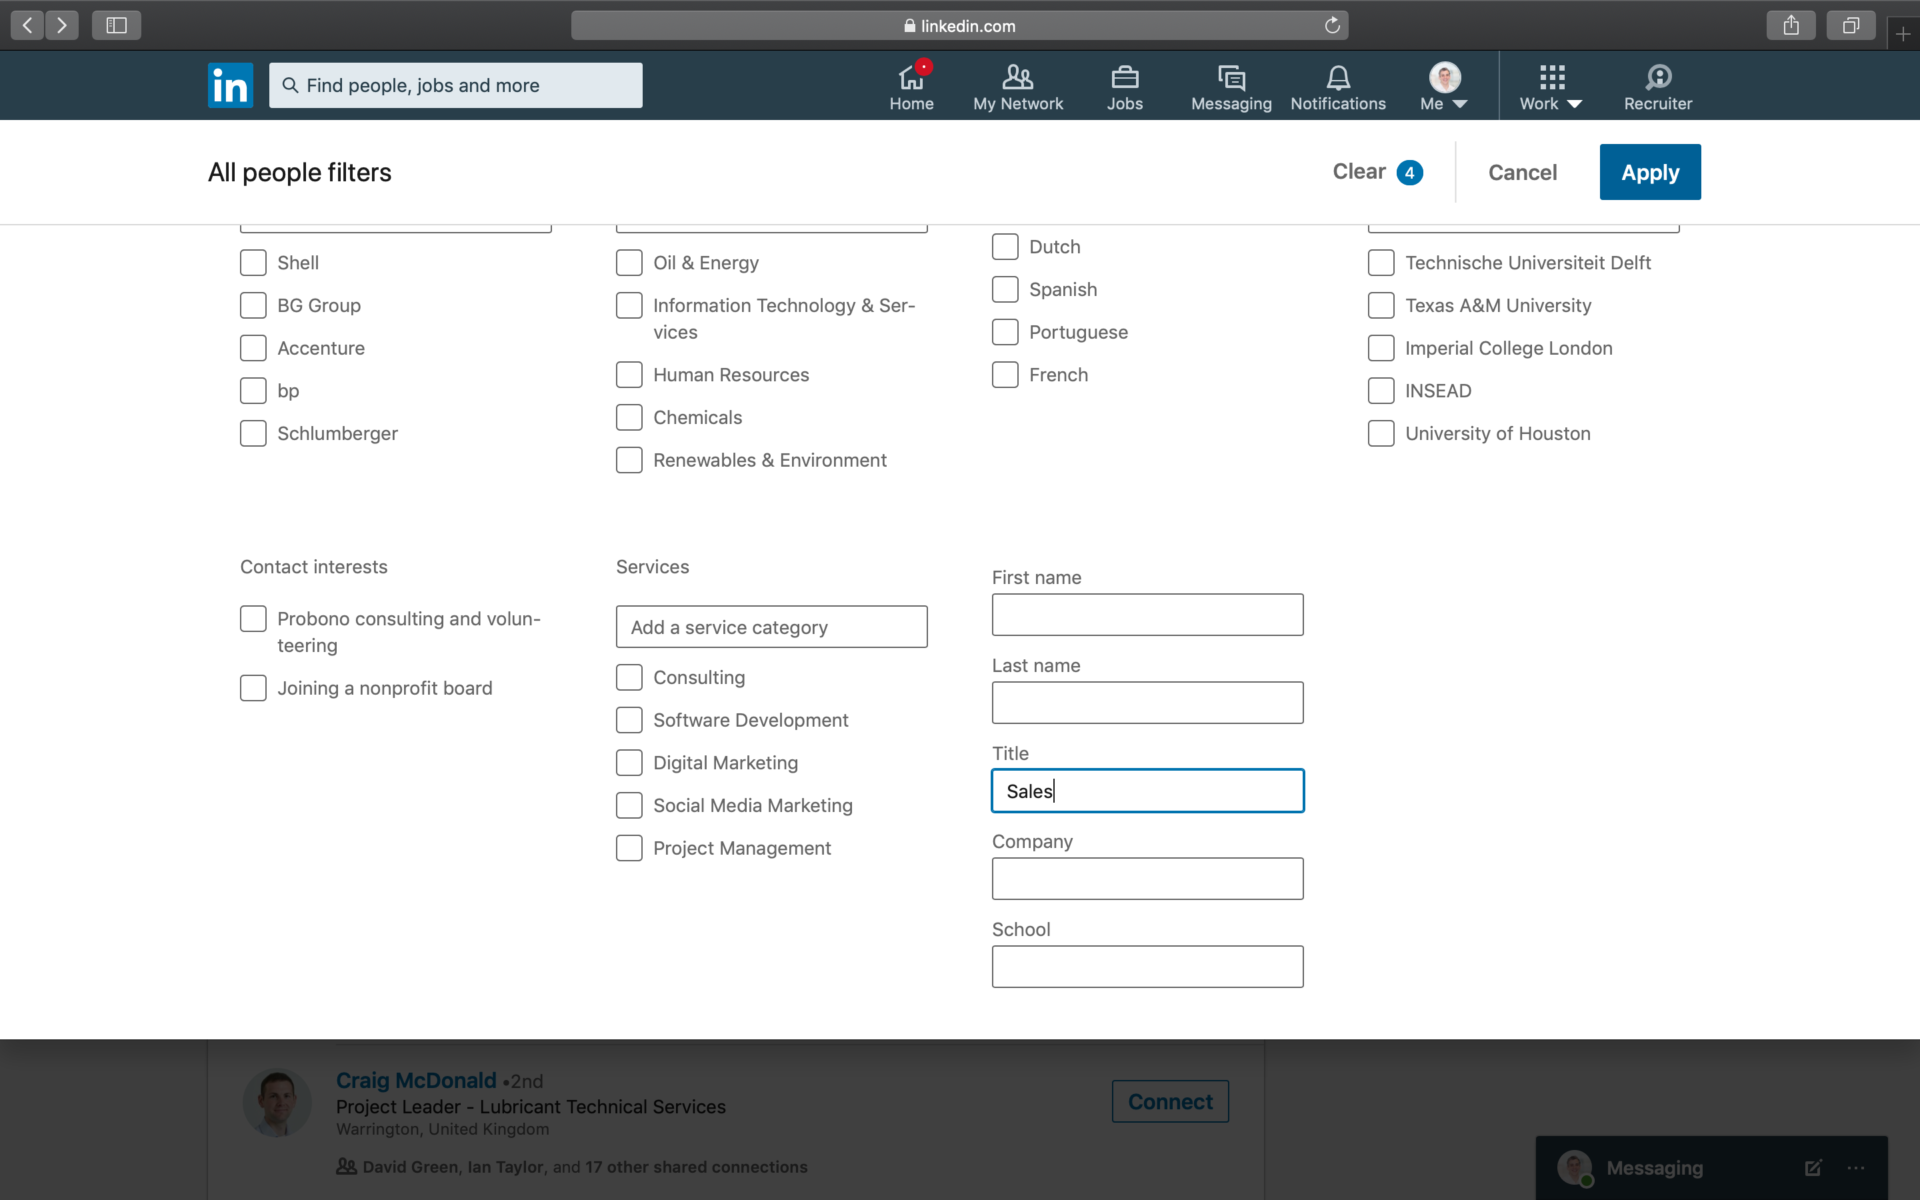Open My Network icon
This screenshot has height=1200, width=1920.
[1018, 77]
